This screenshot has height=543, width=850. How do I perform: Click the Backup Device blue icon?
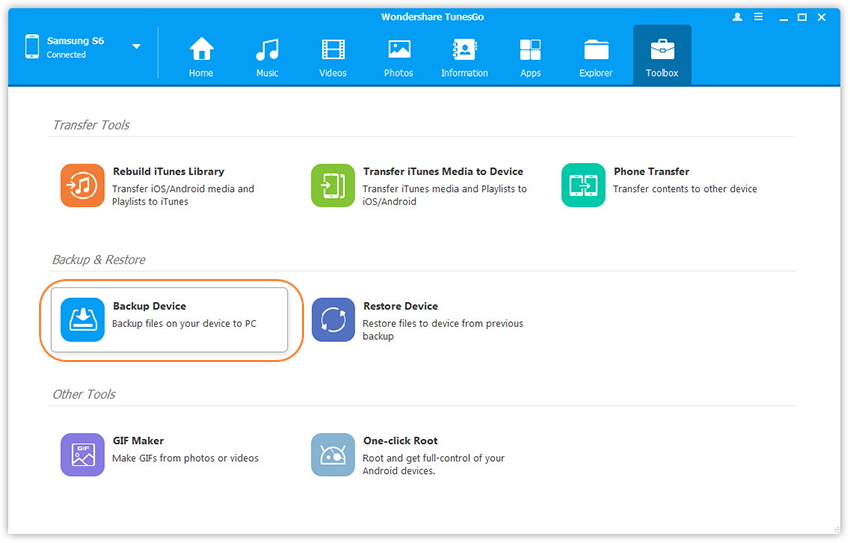pyautogui.click(x=82, y=320)
